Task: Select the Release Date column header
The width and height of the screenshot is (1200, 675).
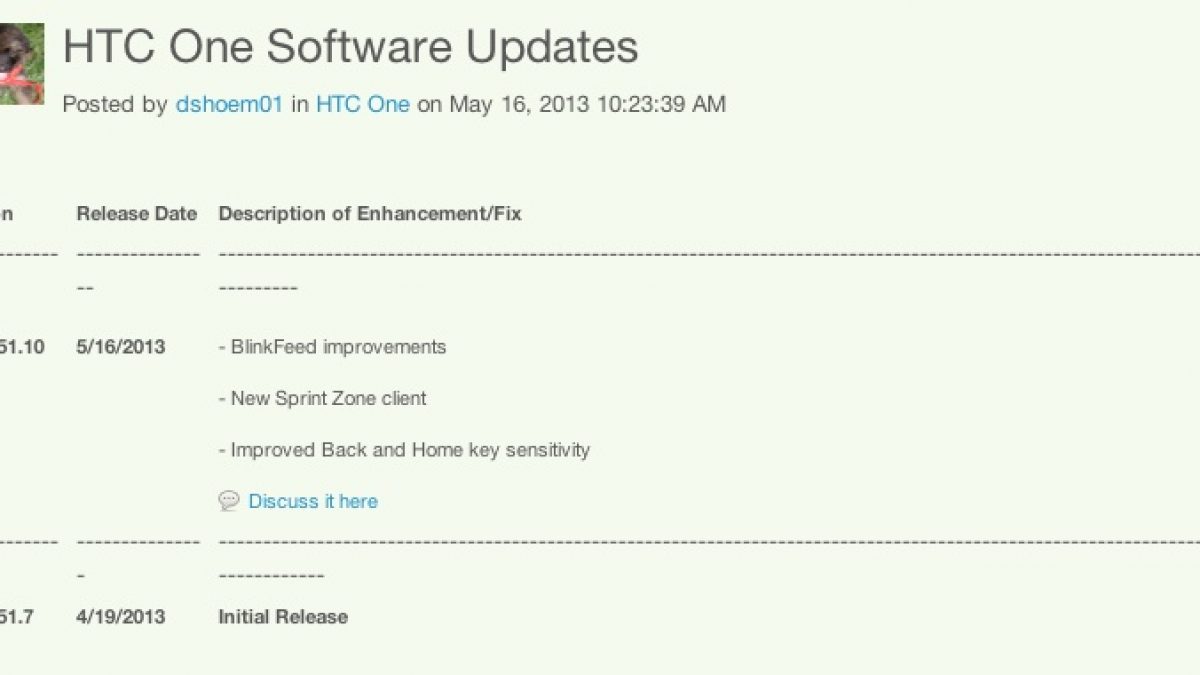Action: pyautogui.click(x=137, y=213)
